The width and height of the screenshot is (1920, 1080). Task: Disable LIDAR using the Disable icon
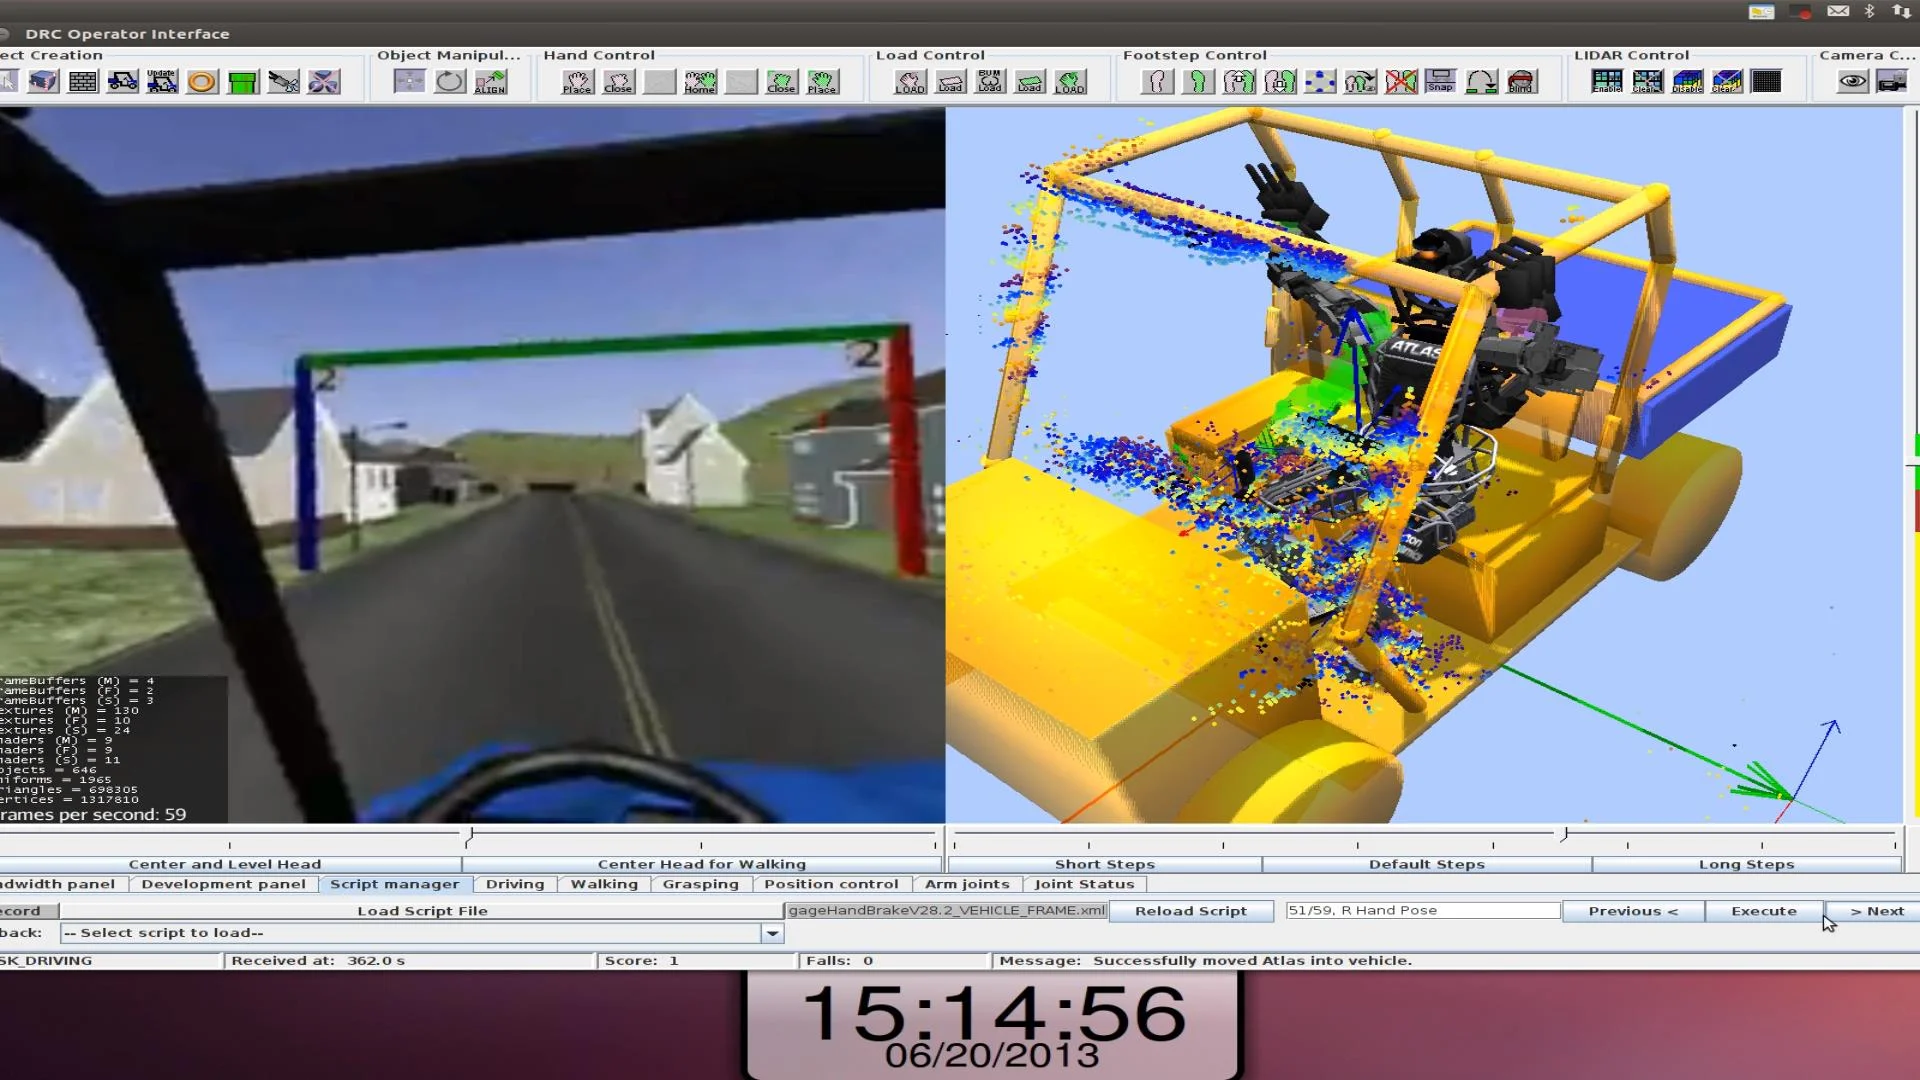click(x=1687, y=81)
